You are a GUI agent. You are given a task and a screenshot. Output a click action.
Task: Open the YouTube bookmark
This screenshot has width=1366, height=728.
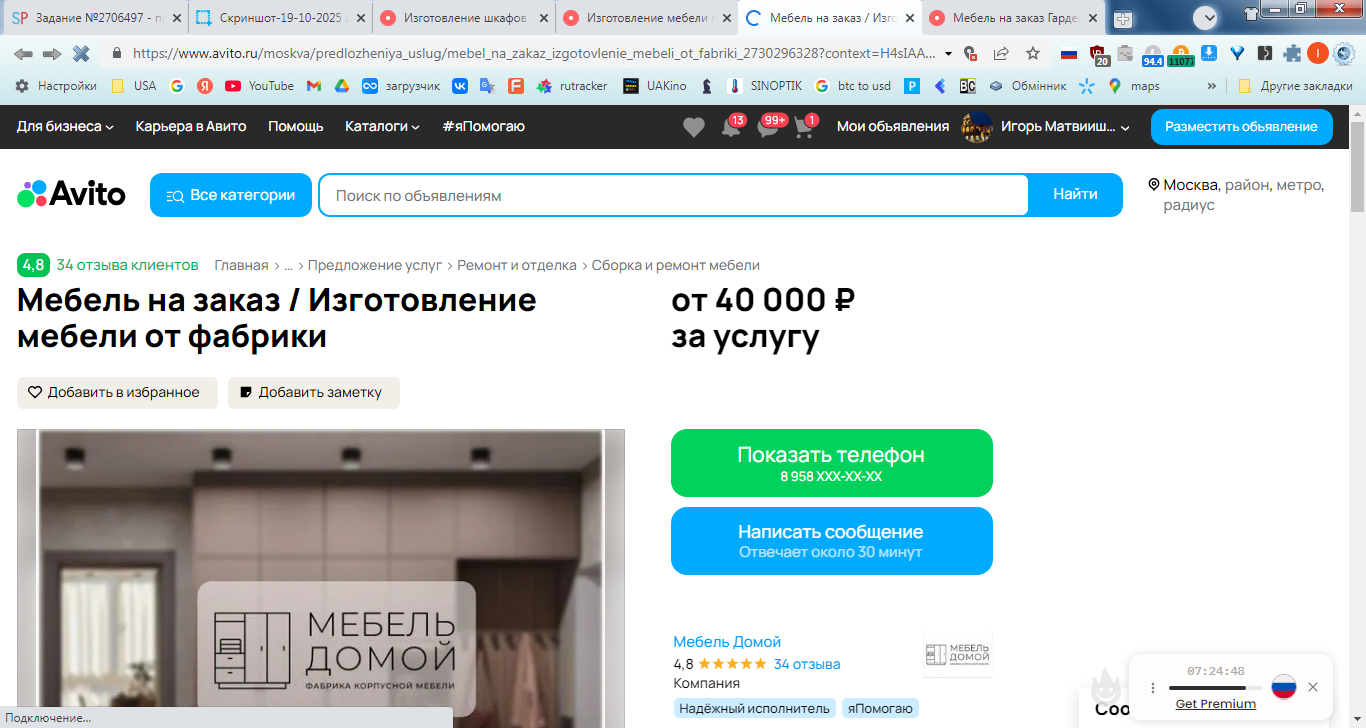[259, 86]
